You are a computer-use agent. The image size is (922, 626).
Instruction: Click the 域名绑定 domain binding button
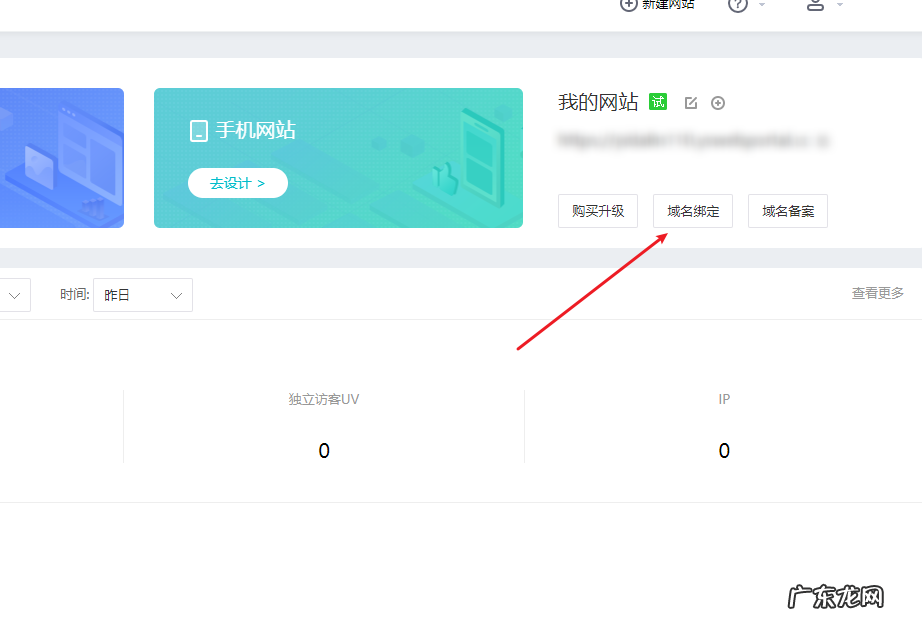(x=692, y=210)
